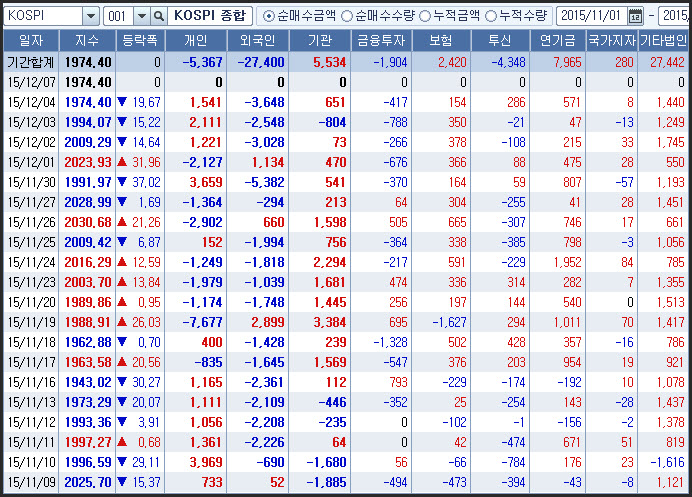Click the 2015/11/01 start date field
The height and width of the screenshot is (497, 692).
coord(591,16)
